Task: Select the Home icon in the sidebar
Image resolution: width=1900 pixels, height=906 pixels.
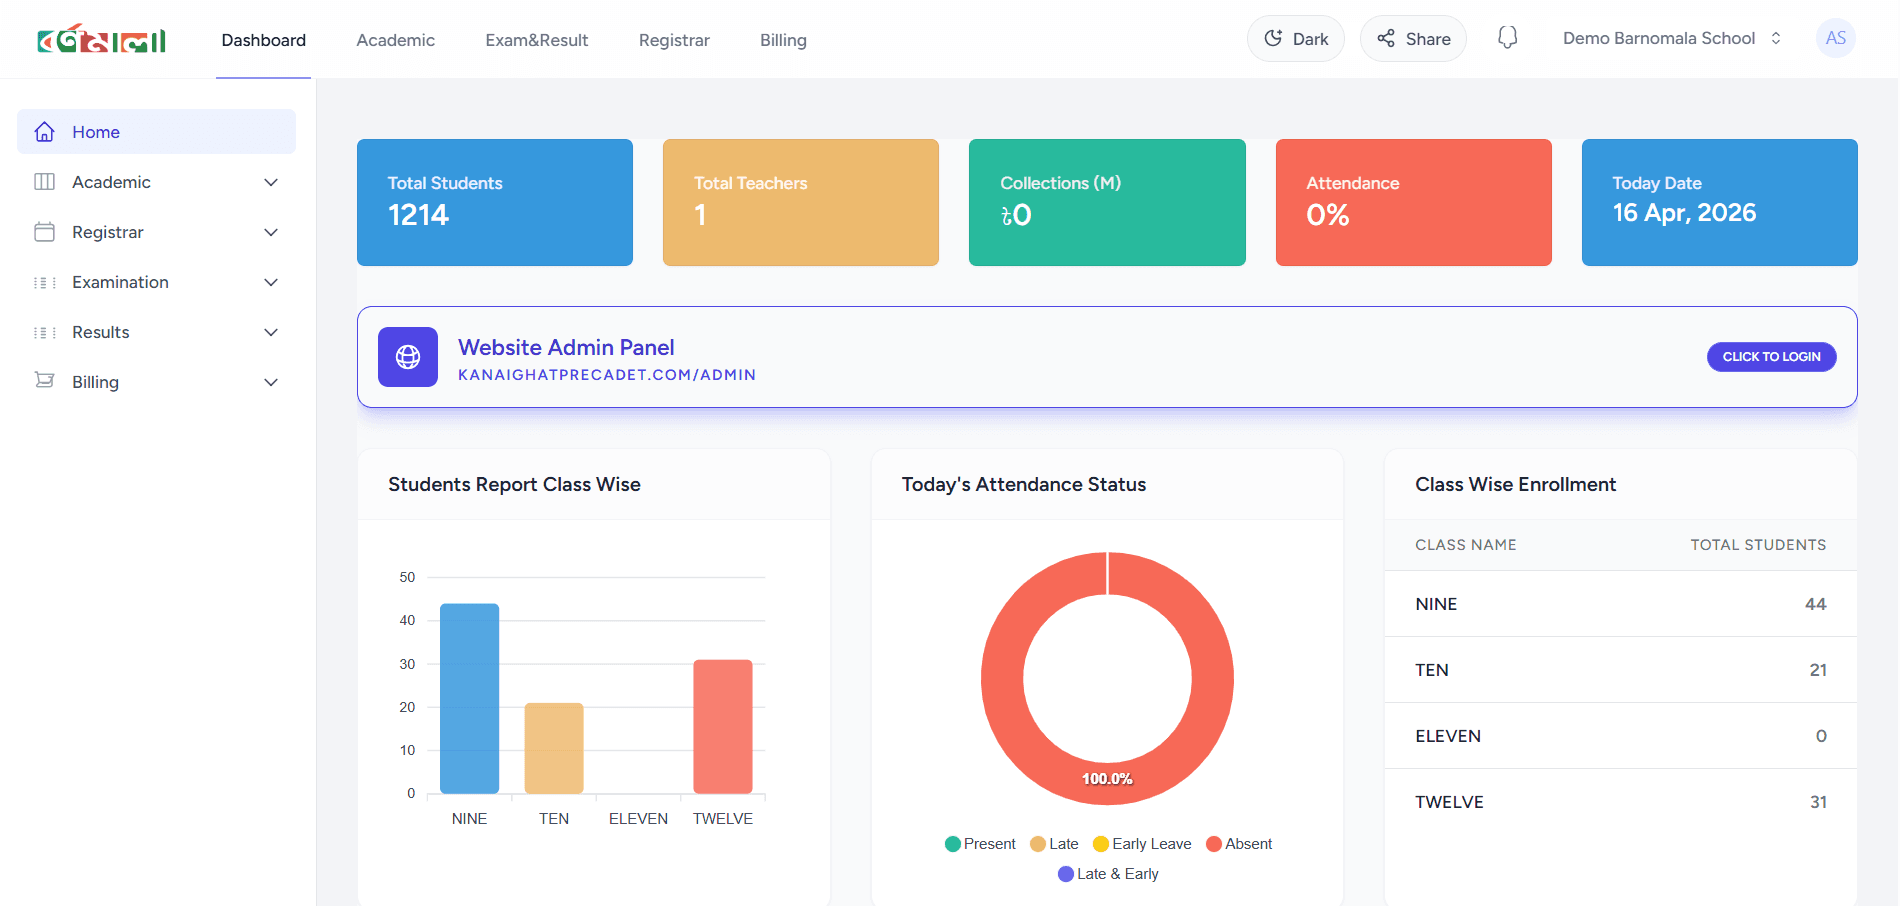Action: tap(45, 131)
